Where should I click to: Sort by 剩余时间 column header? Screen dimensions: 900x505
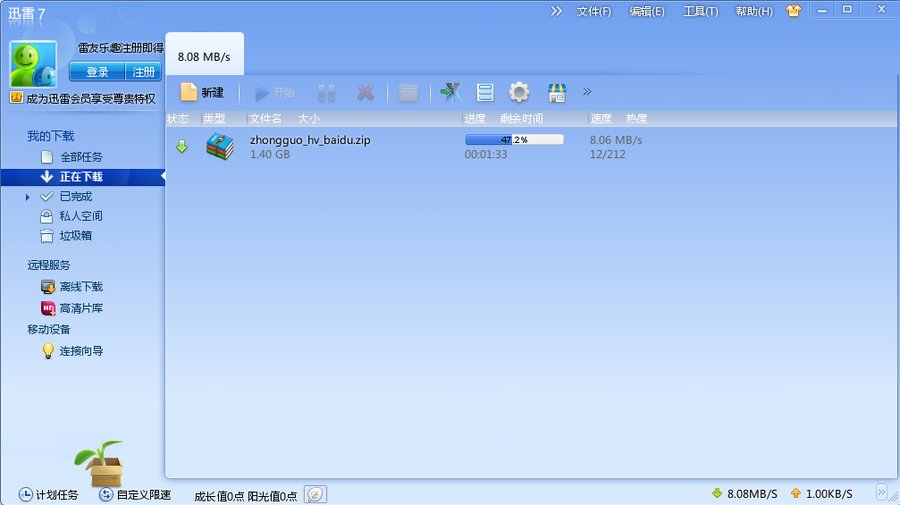pos(521,119)
